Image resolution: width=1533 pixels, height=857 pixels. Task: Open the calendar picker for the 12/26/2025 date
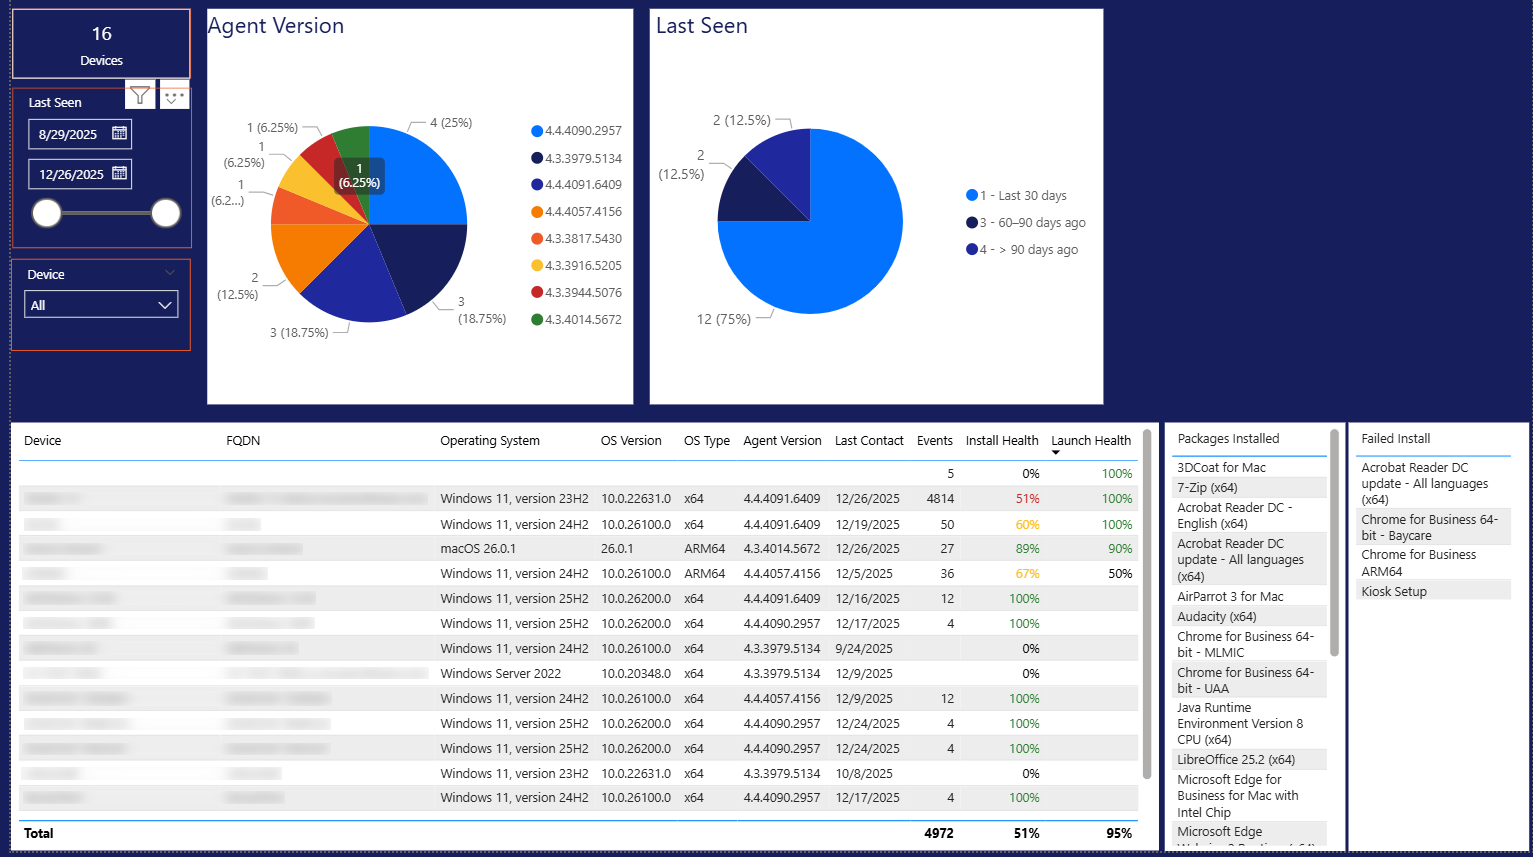pos(119,173)
